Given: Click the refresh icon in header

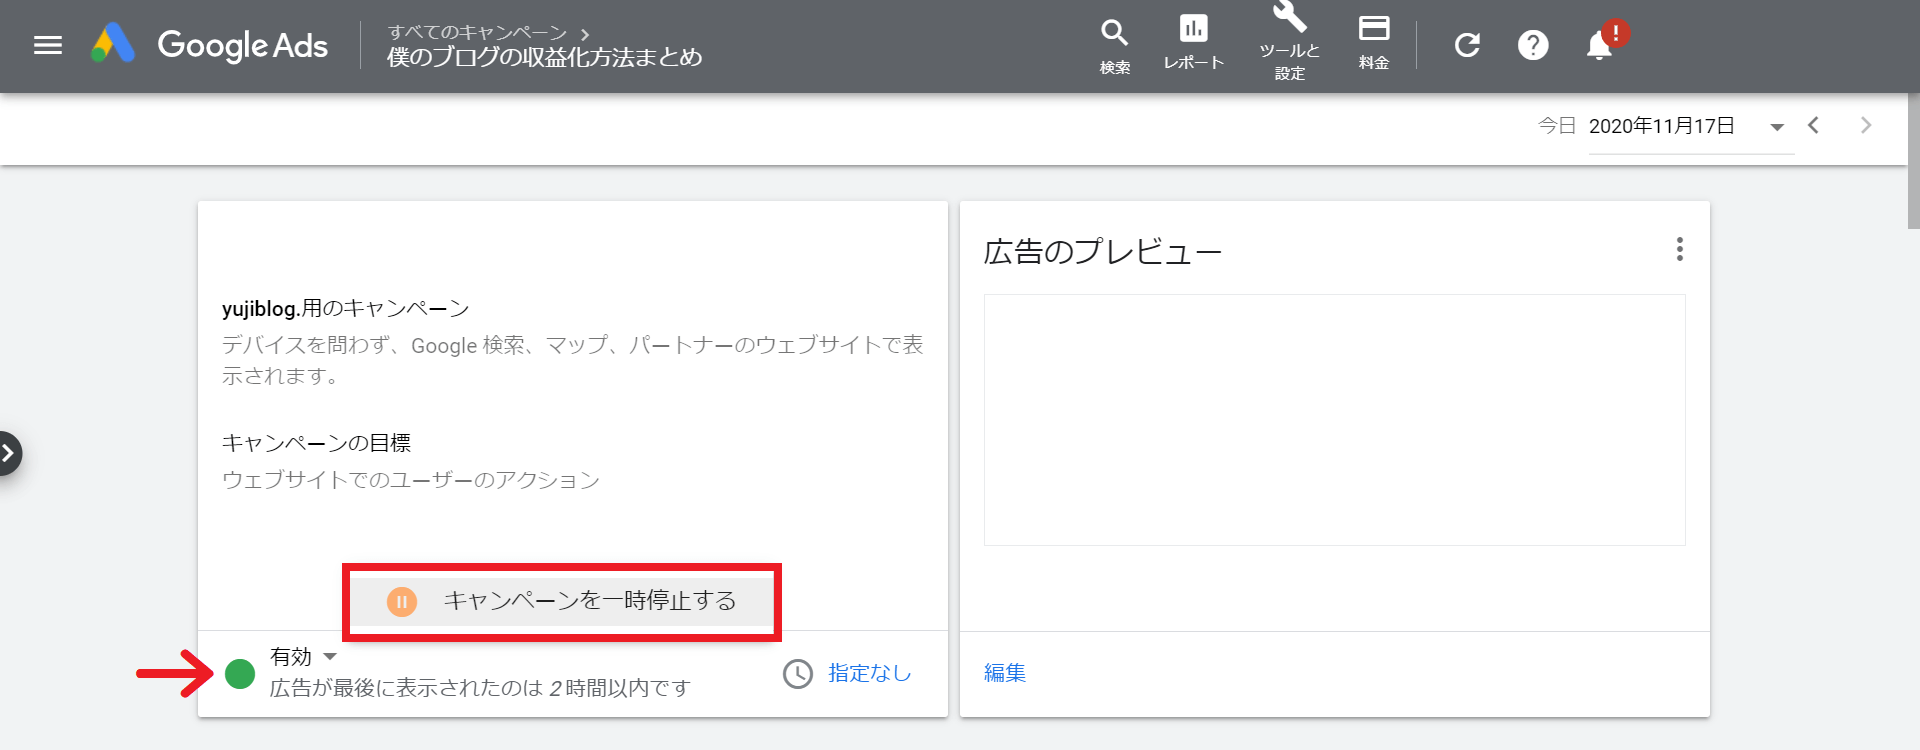Looking at the screenshot, I should point(1467,45).
